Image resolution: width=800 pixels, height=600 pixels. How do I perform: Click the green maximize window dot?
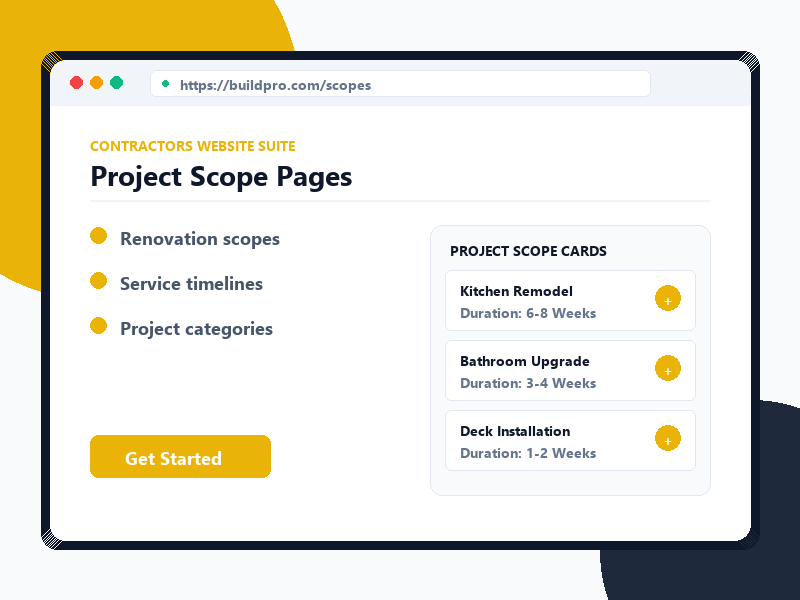116,83
